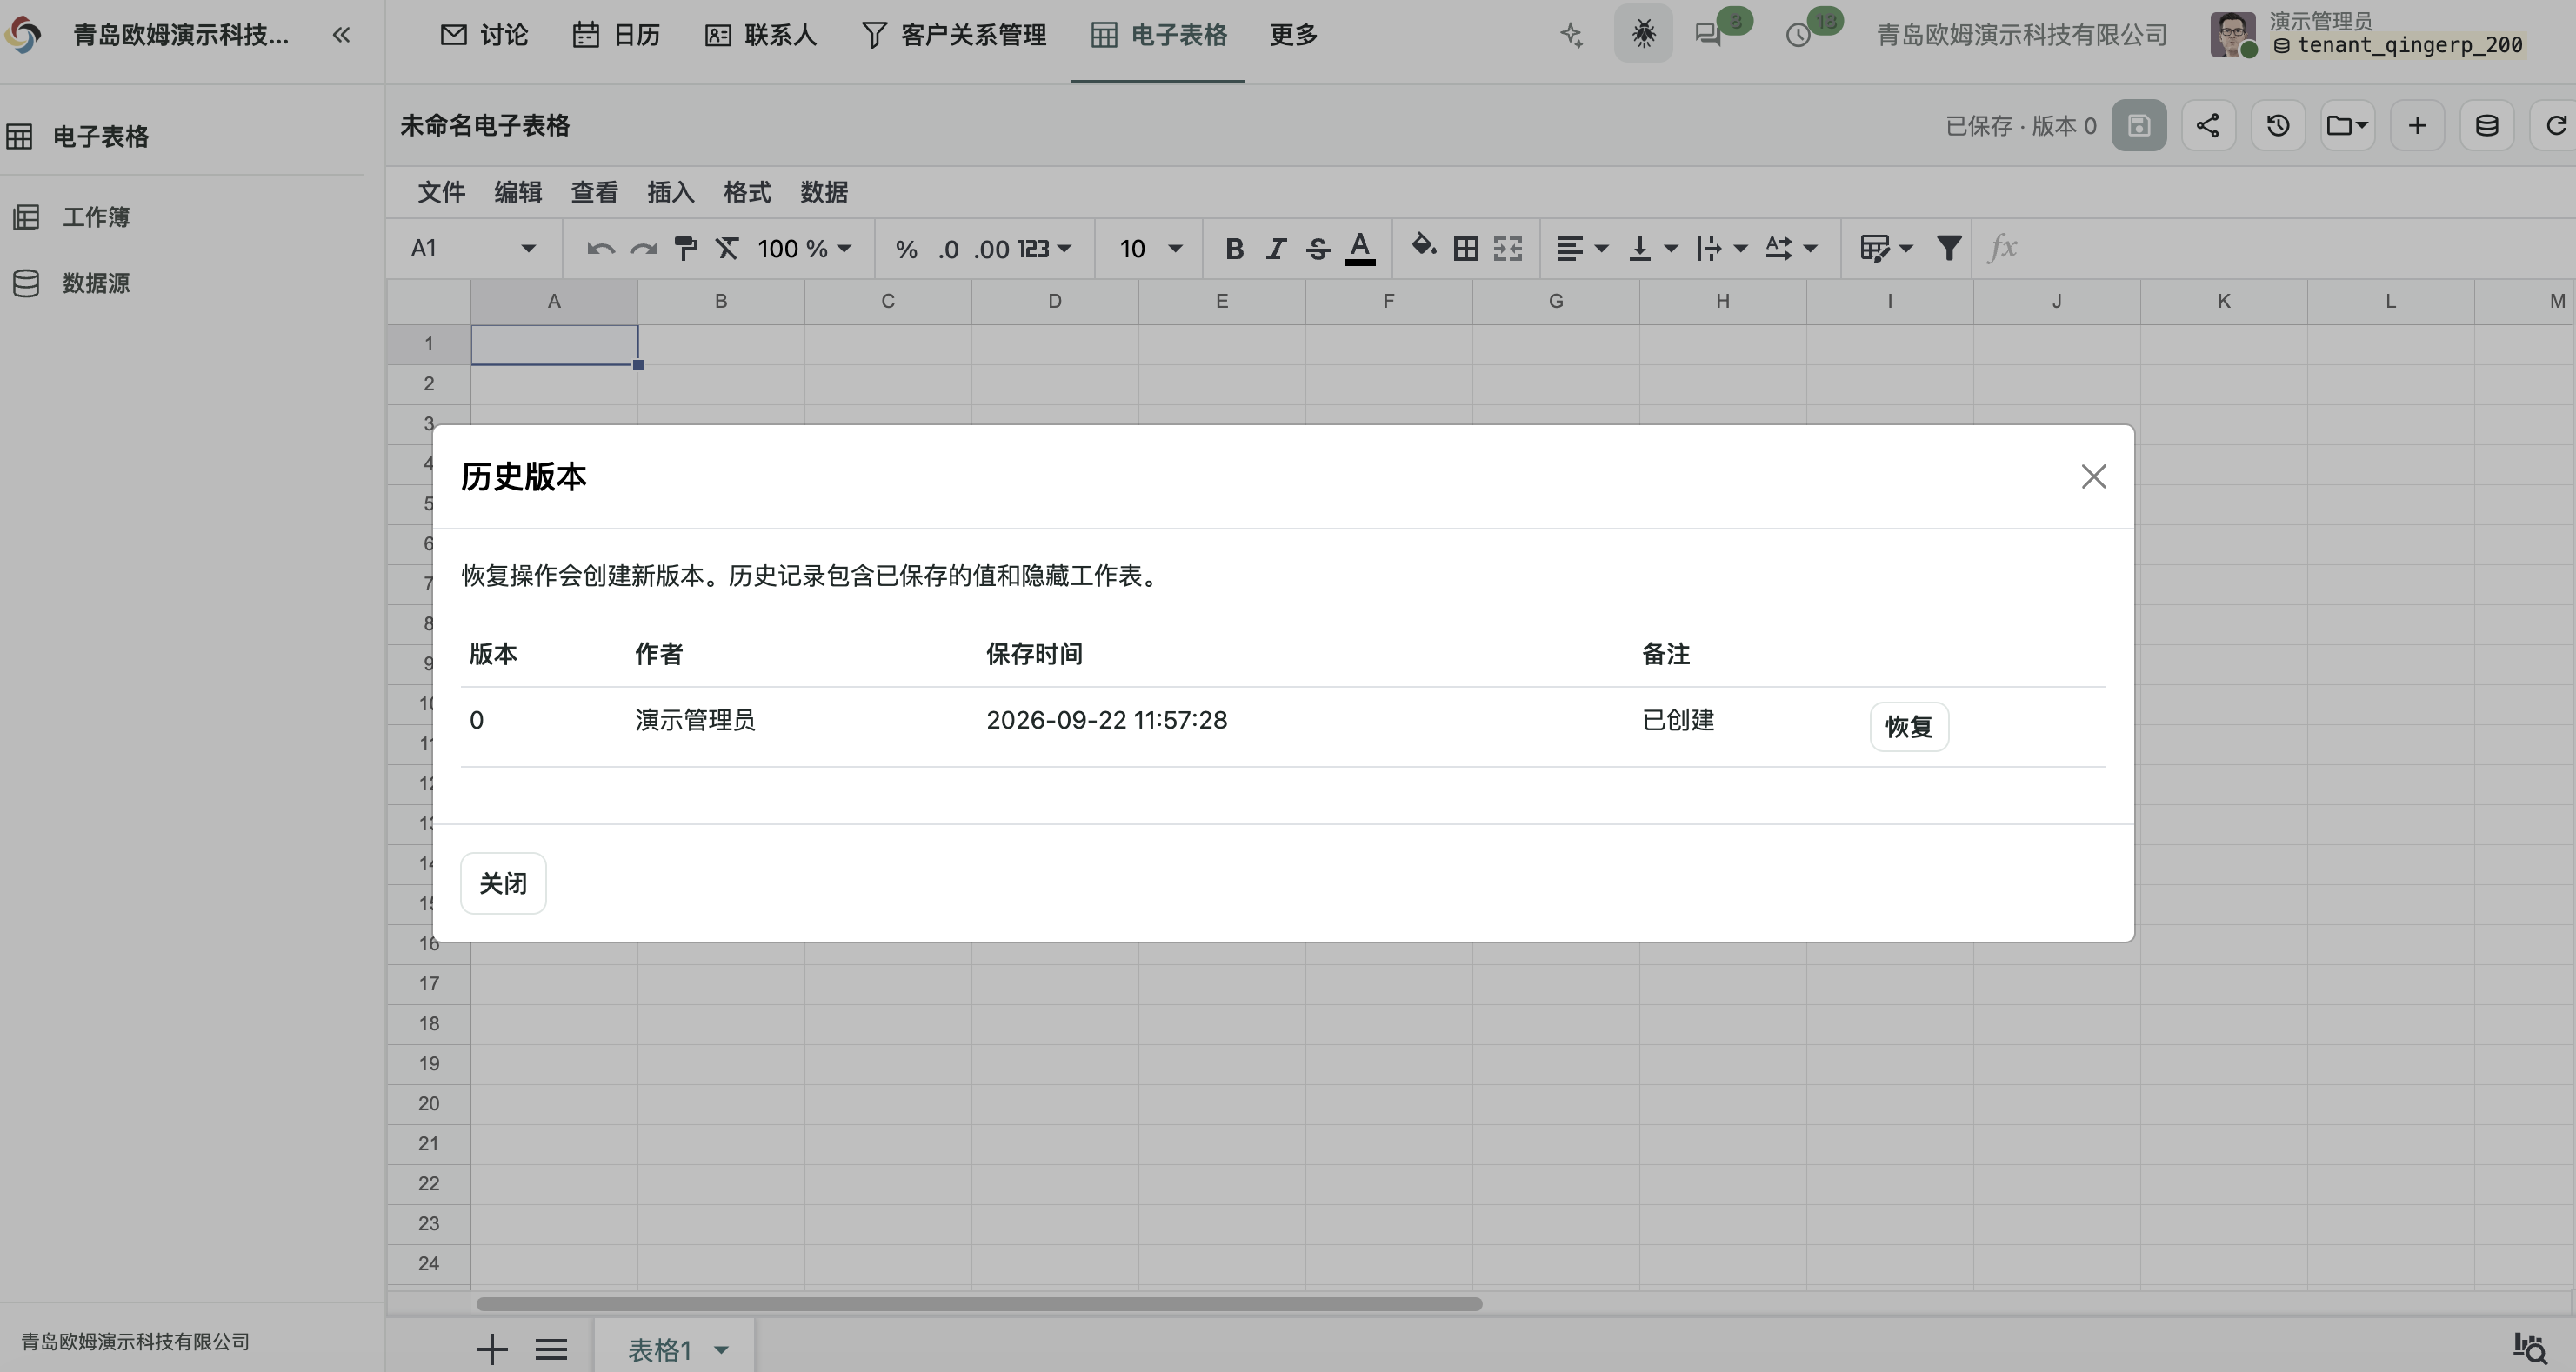Open the text rotation dropdown

coord(1791,248)
